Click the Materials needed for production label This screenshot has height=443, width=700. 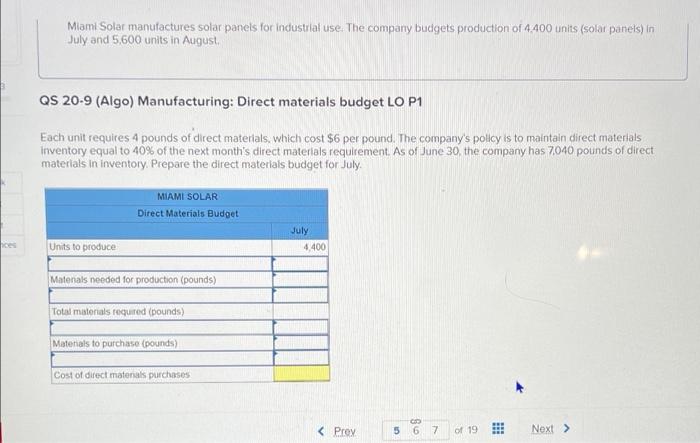point(133,280)
